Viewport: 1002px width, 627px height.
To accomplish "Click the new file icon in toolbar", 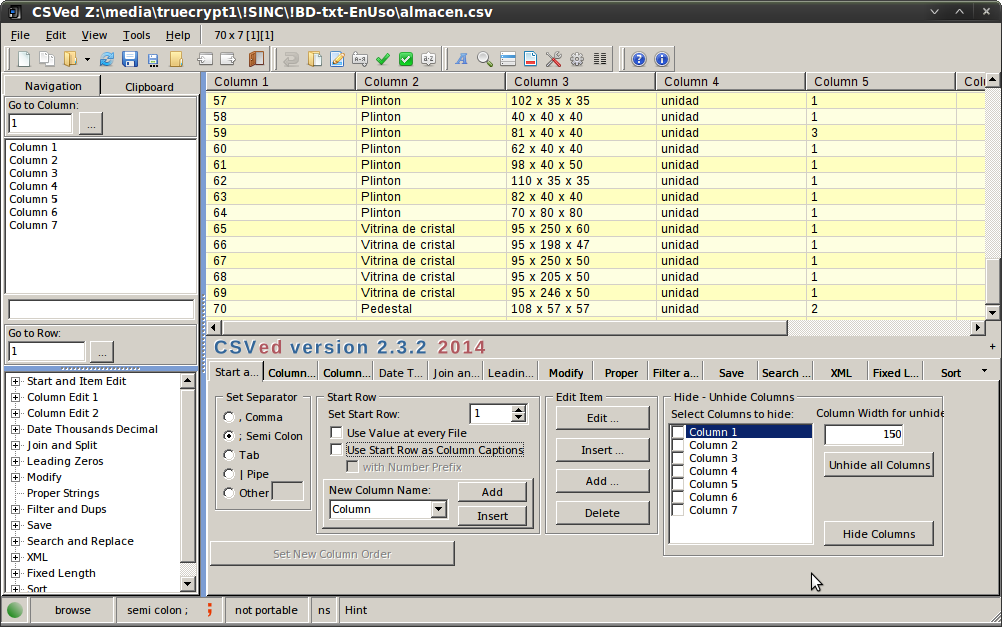I will pyautogui.click(x=24, y=59).
